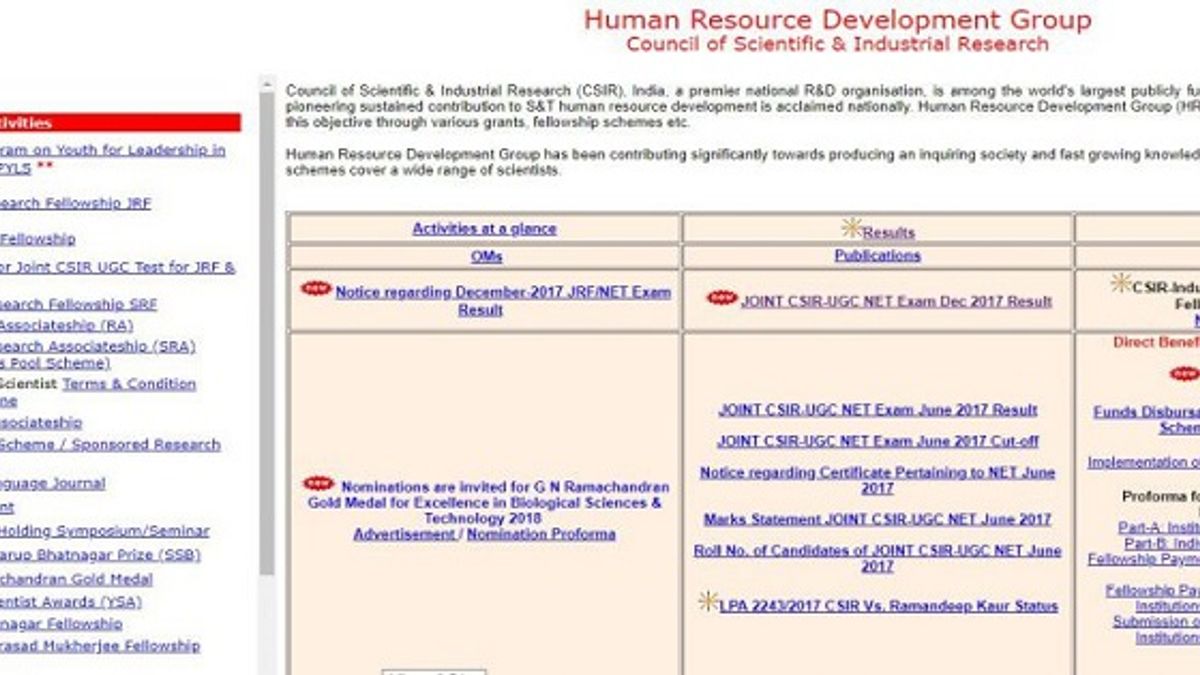Click the star icon beside Results
Image resolution: width=1200 pixels, height=675 pixels.
[851, 228]
